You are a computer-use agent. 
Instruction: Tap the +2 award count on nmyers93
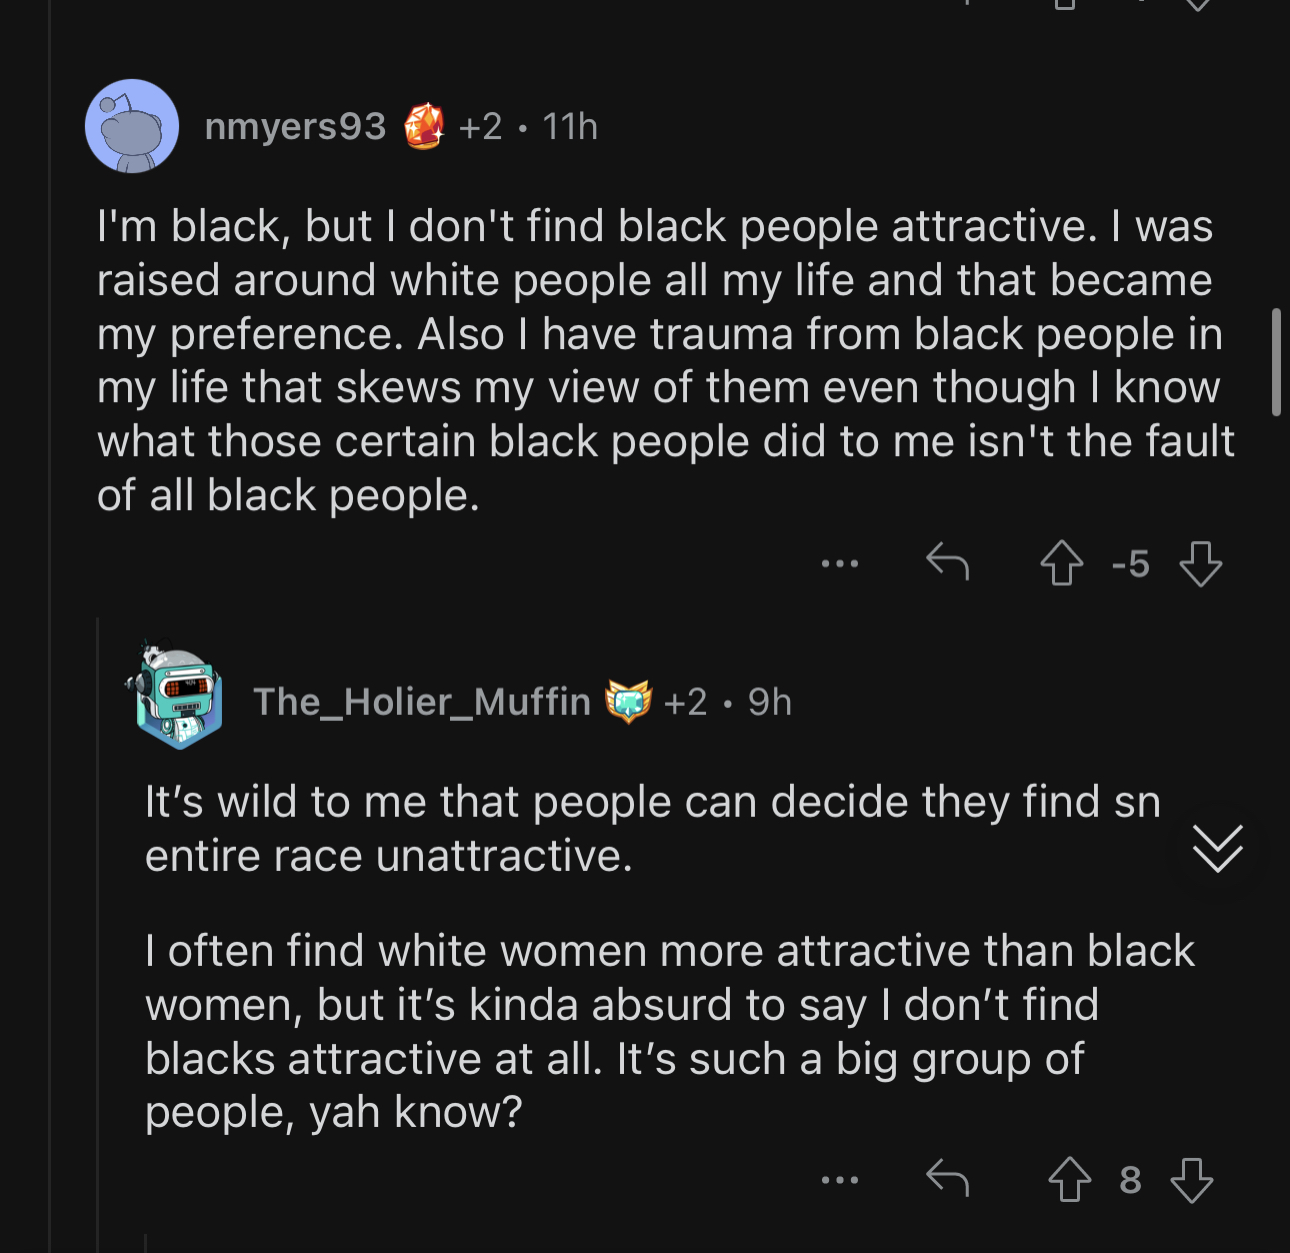[x=480, y=127]
